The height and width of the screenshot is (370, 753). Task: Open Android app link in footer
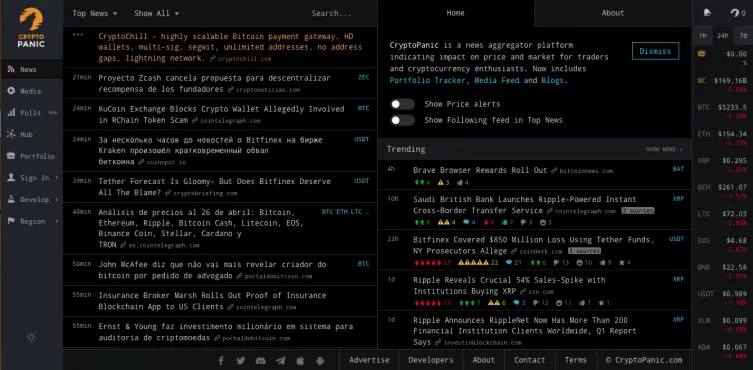coord(320,360)
